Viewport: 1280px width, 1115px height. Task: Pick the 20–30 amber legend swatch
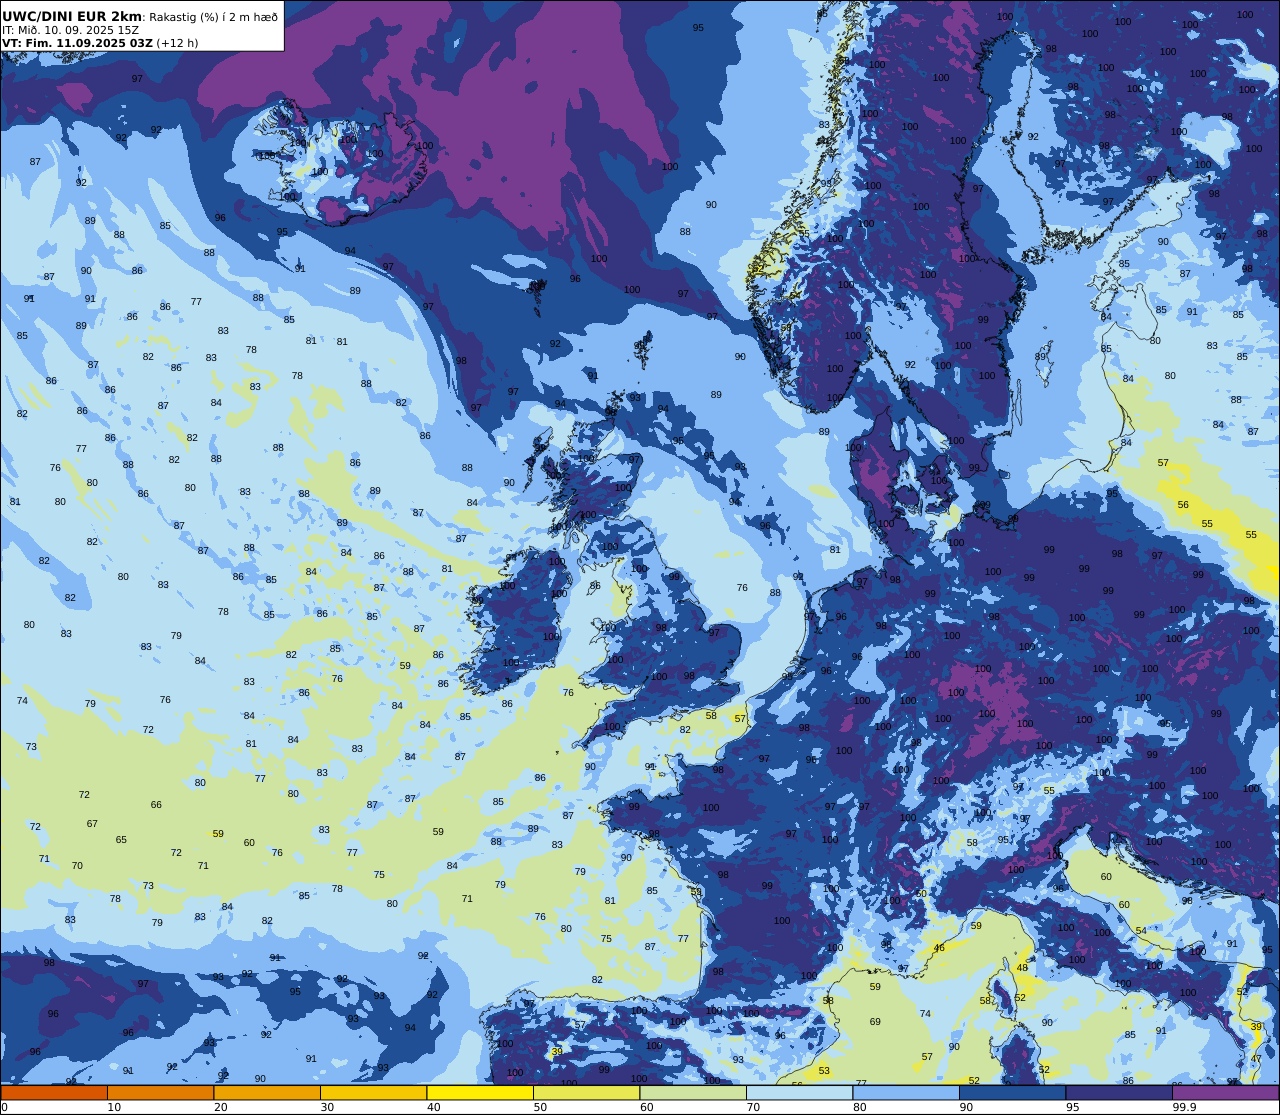click(267, 1092)
